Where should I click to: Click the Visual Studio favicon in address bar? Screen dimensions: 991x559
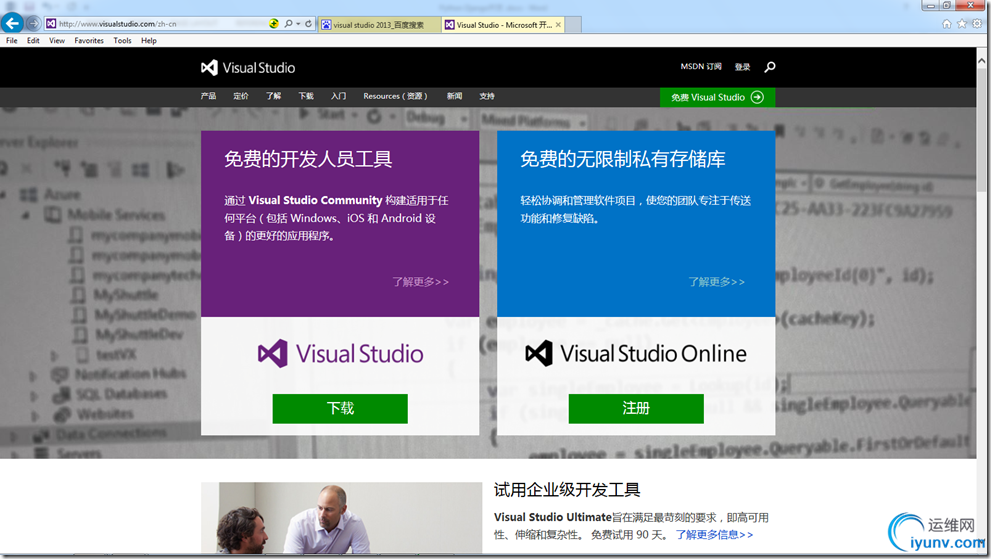51,24
